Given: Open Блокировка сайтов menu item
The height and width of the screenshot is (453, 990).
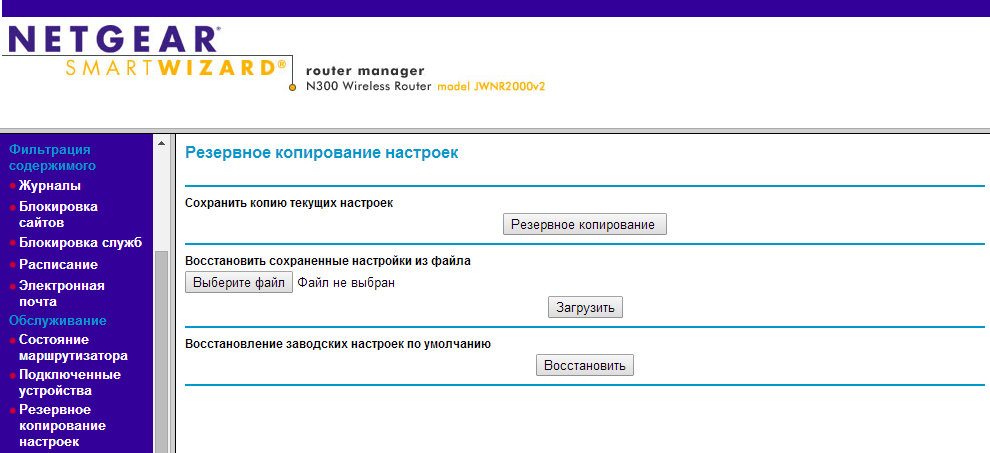Looking at the screenshot, I should pos(58,215).
